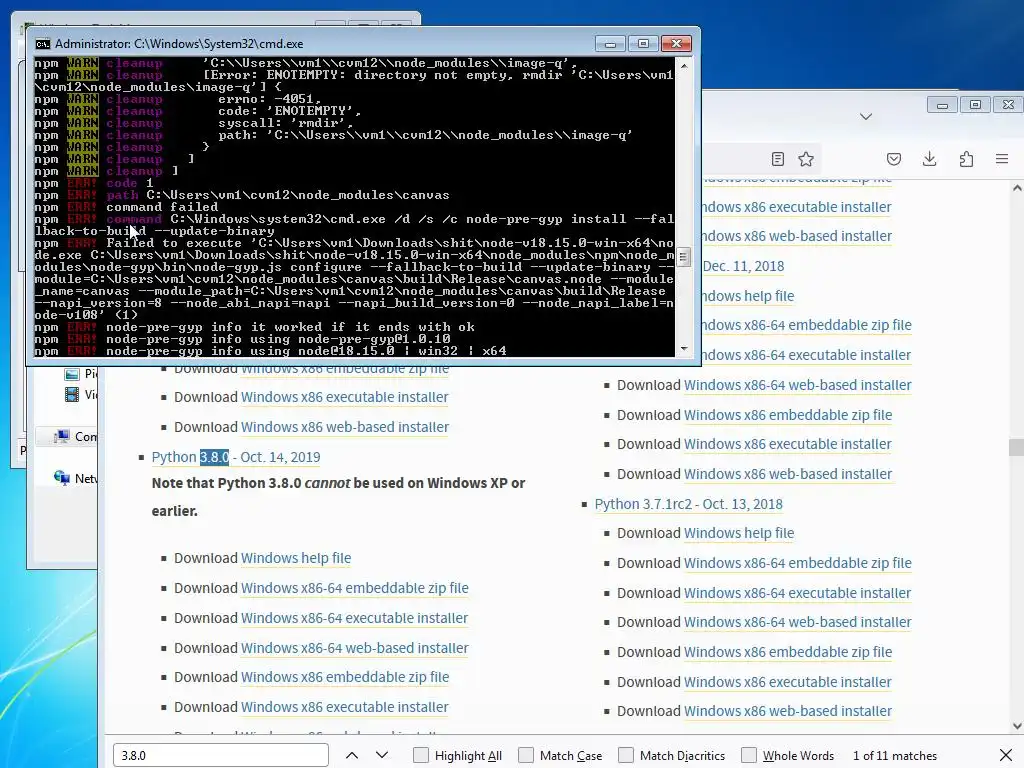1024x768 pixels.
Task: Open the cmd.exe window system icon menu
Action: [42, 44]
